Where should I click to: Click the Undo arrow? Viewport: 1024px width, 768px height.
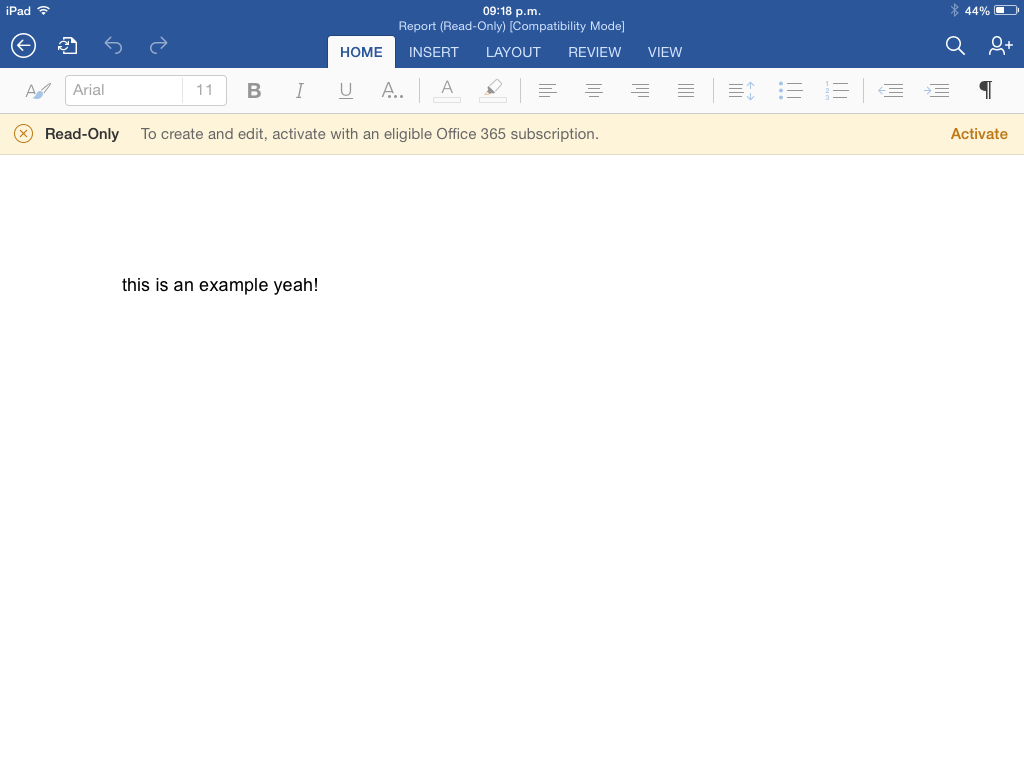[x=113, y=46]
